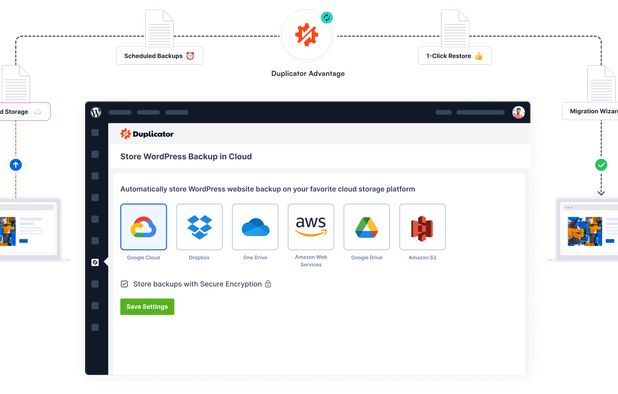Image resolution: width=618 pixels, height=394 pixels.
Task: Click the Storage label with cloud
Action: pyautogui.click(x=24, y=112)
